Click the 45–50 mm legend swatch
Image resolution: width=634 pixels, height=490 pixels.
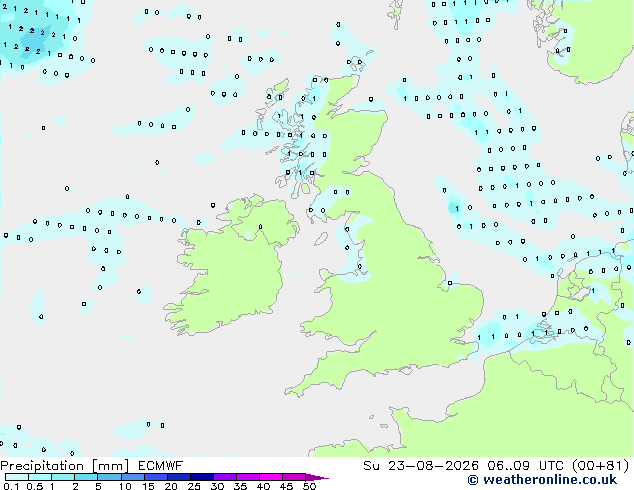click(294, 477)
